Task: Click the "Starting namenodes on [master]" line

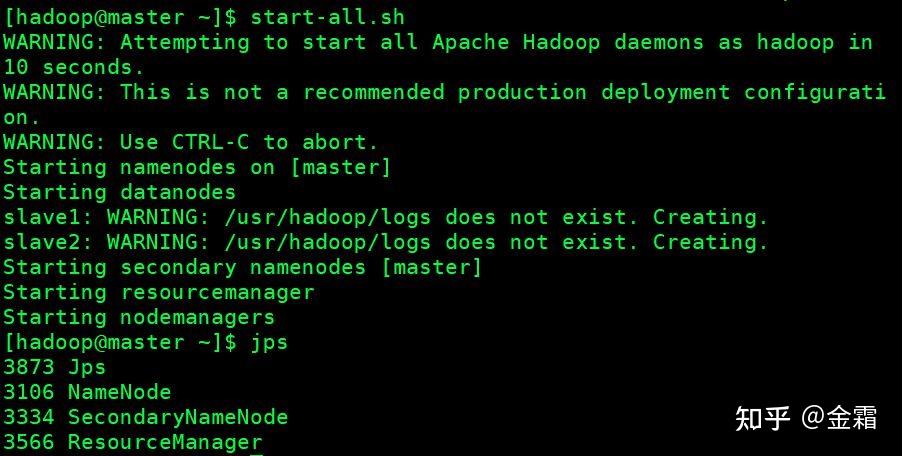Action: click(197, 167)
